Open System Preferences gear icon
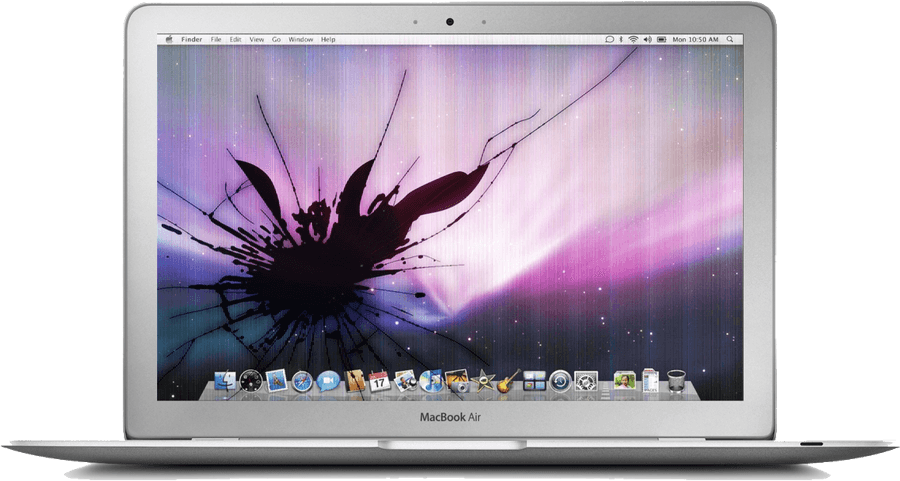This screenshot has height=481, width=900. [x=586, y=381]
